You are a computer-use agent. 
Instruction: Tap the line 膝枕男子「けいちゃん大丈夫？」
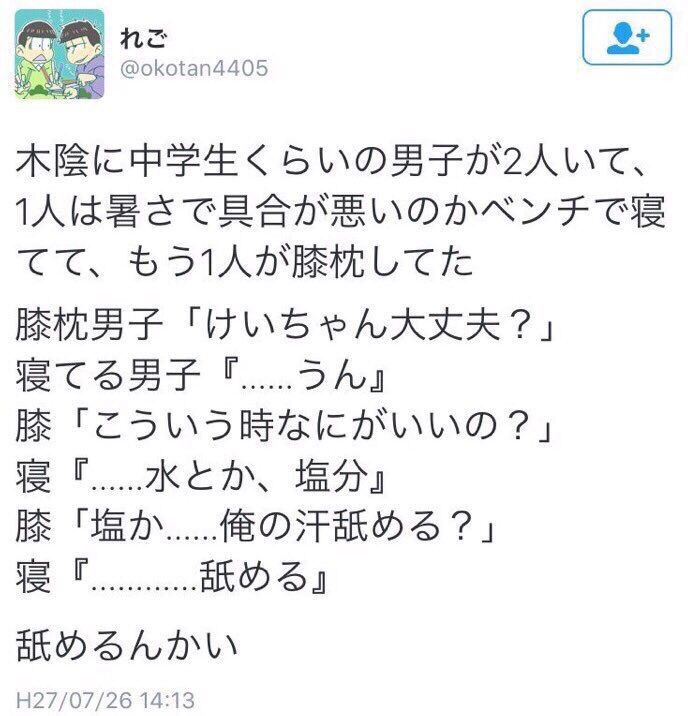coord(285,326)
